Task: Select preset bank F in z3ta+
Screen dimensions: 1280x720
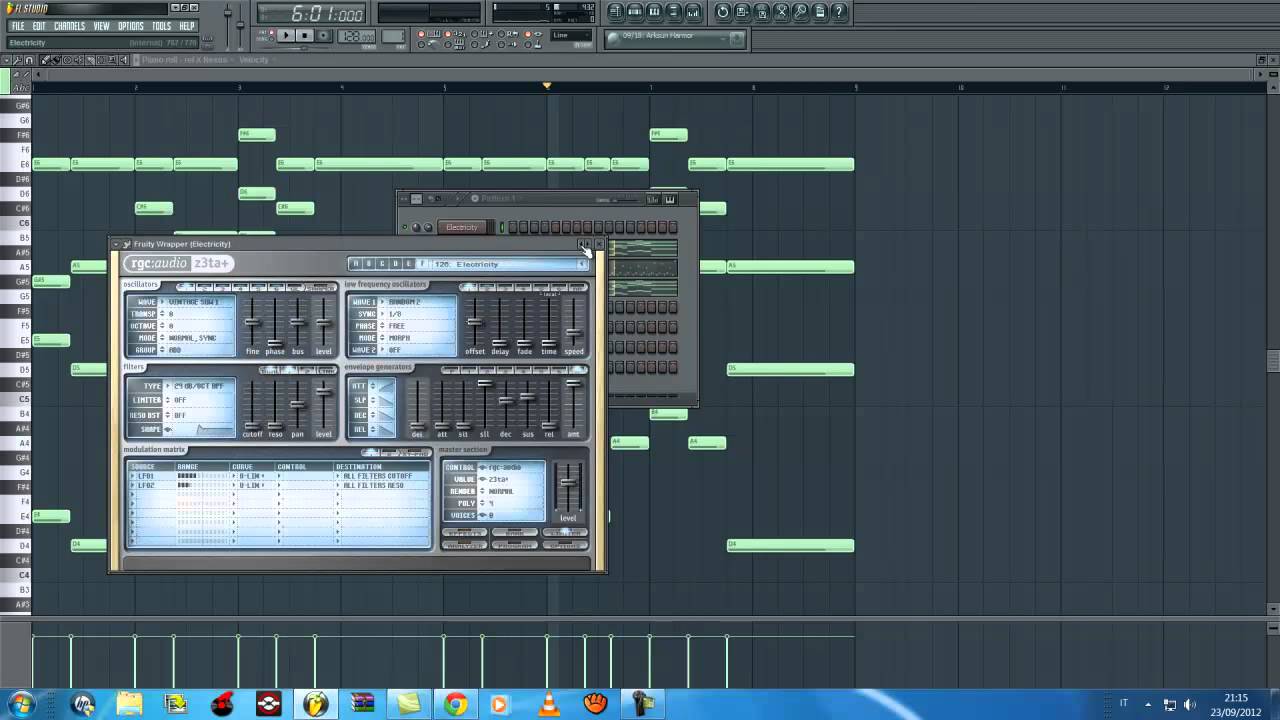Action: click(422, 264)
